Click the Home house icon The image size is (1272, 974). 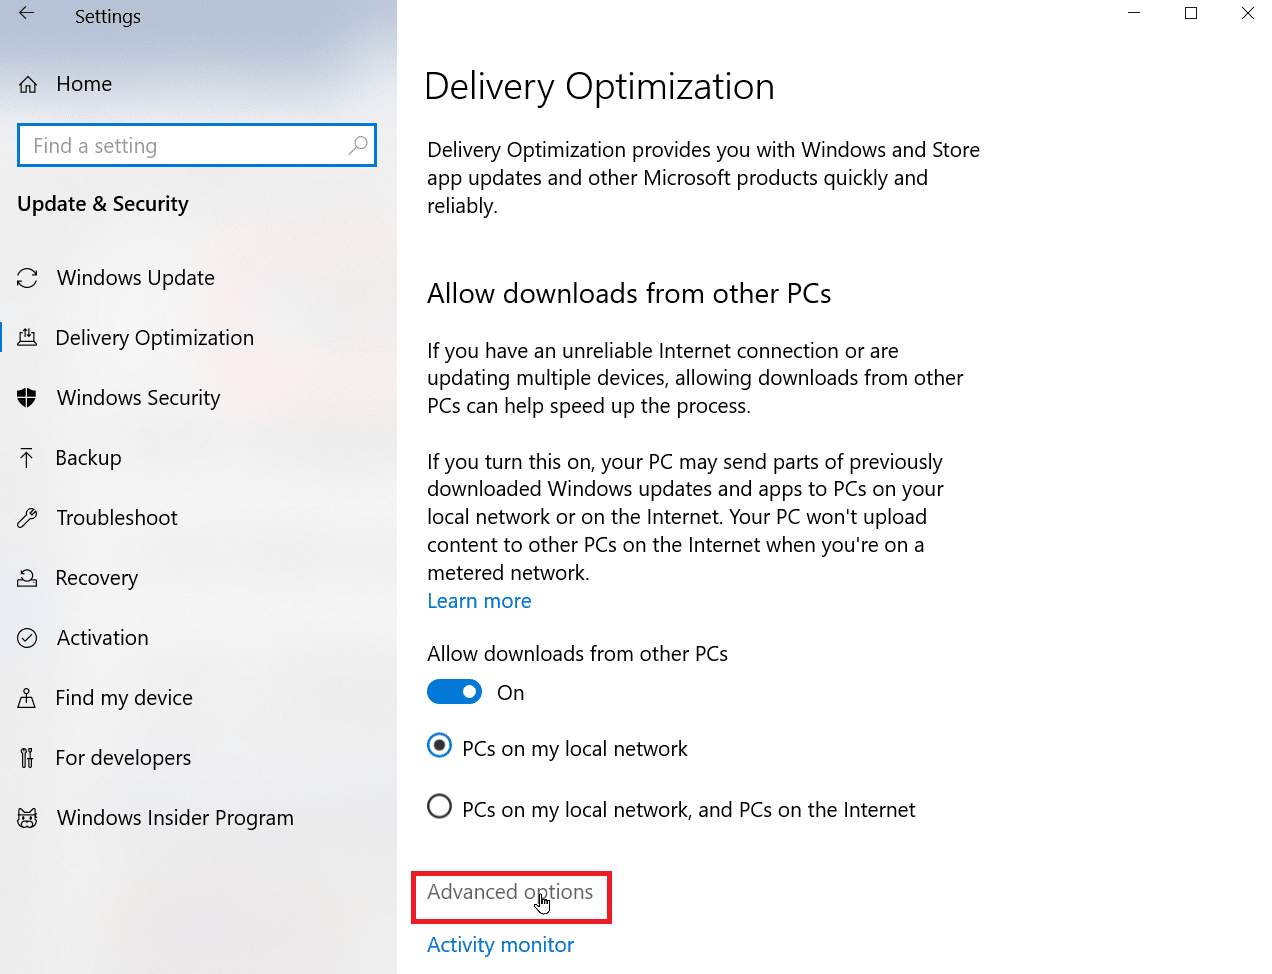pos(28,85)
